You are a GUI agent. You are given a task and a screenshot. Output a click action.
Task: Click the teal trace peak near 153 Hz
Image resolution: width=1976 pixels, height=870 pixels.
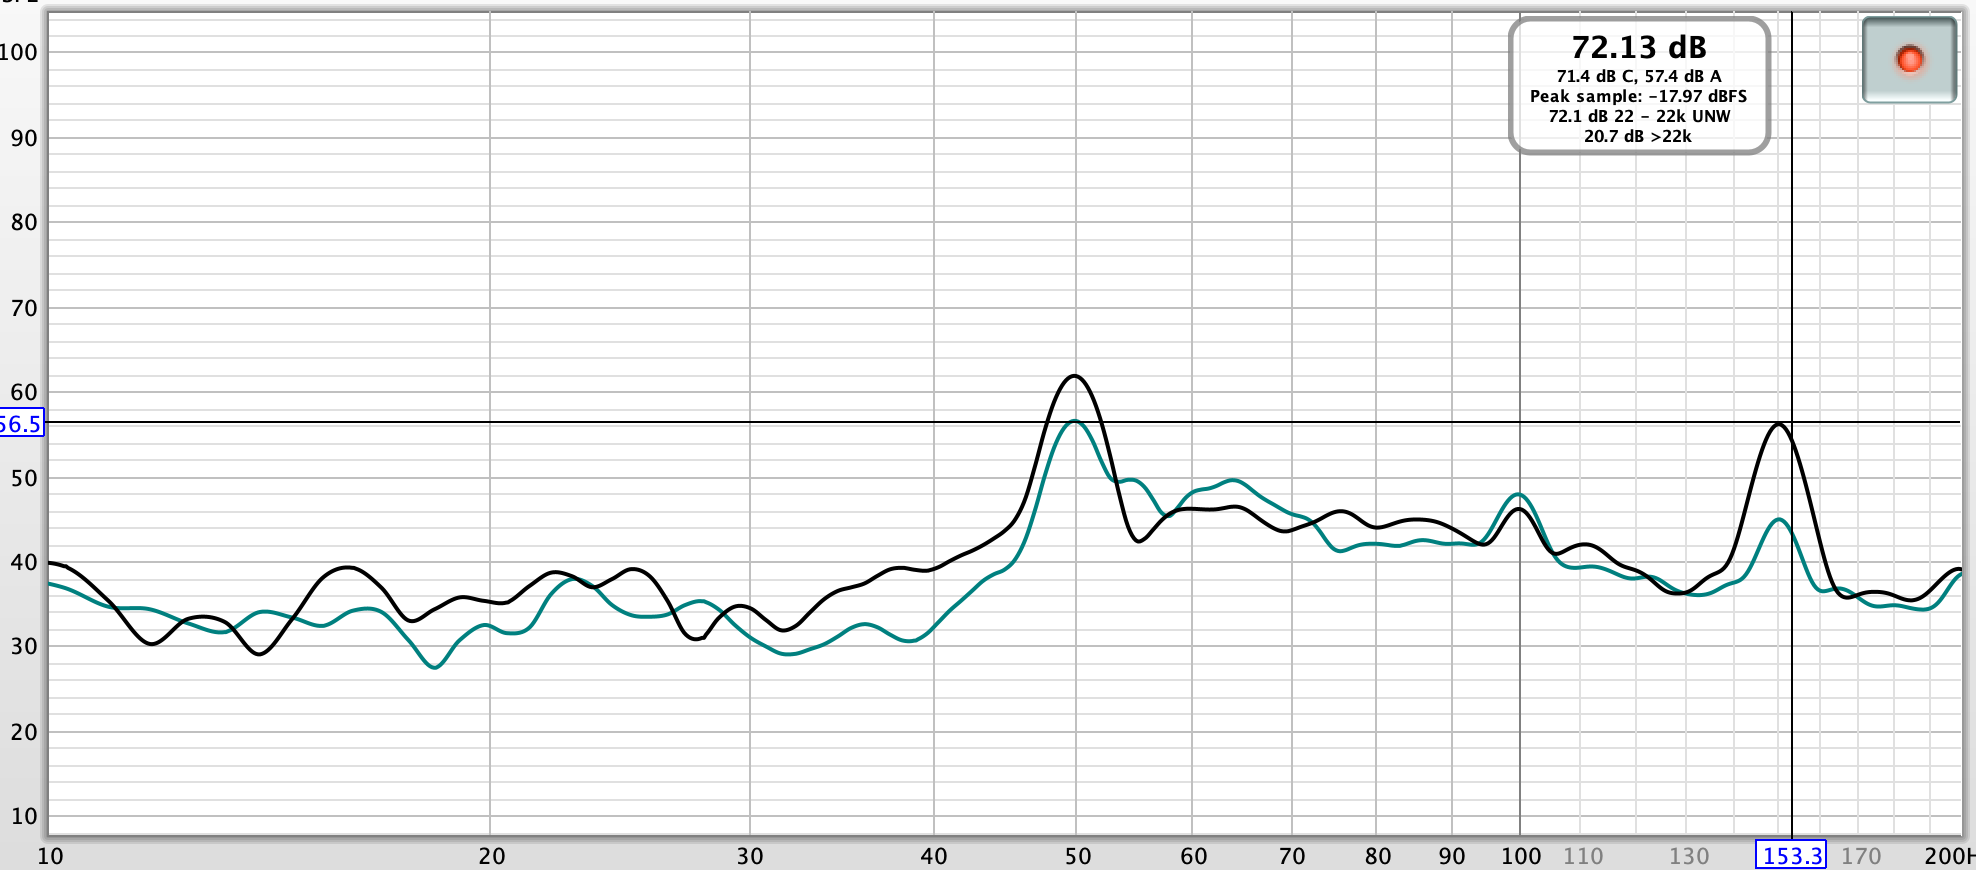[1778, 519]
